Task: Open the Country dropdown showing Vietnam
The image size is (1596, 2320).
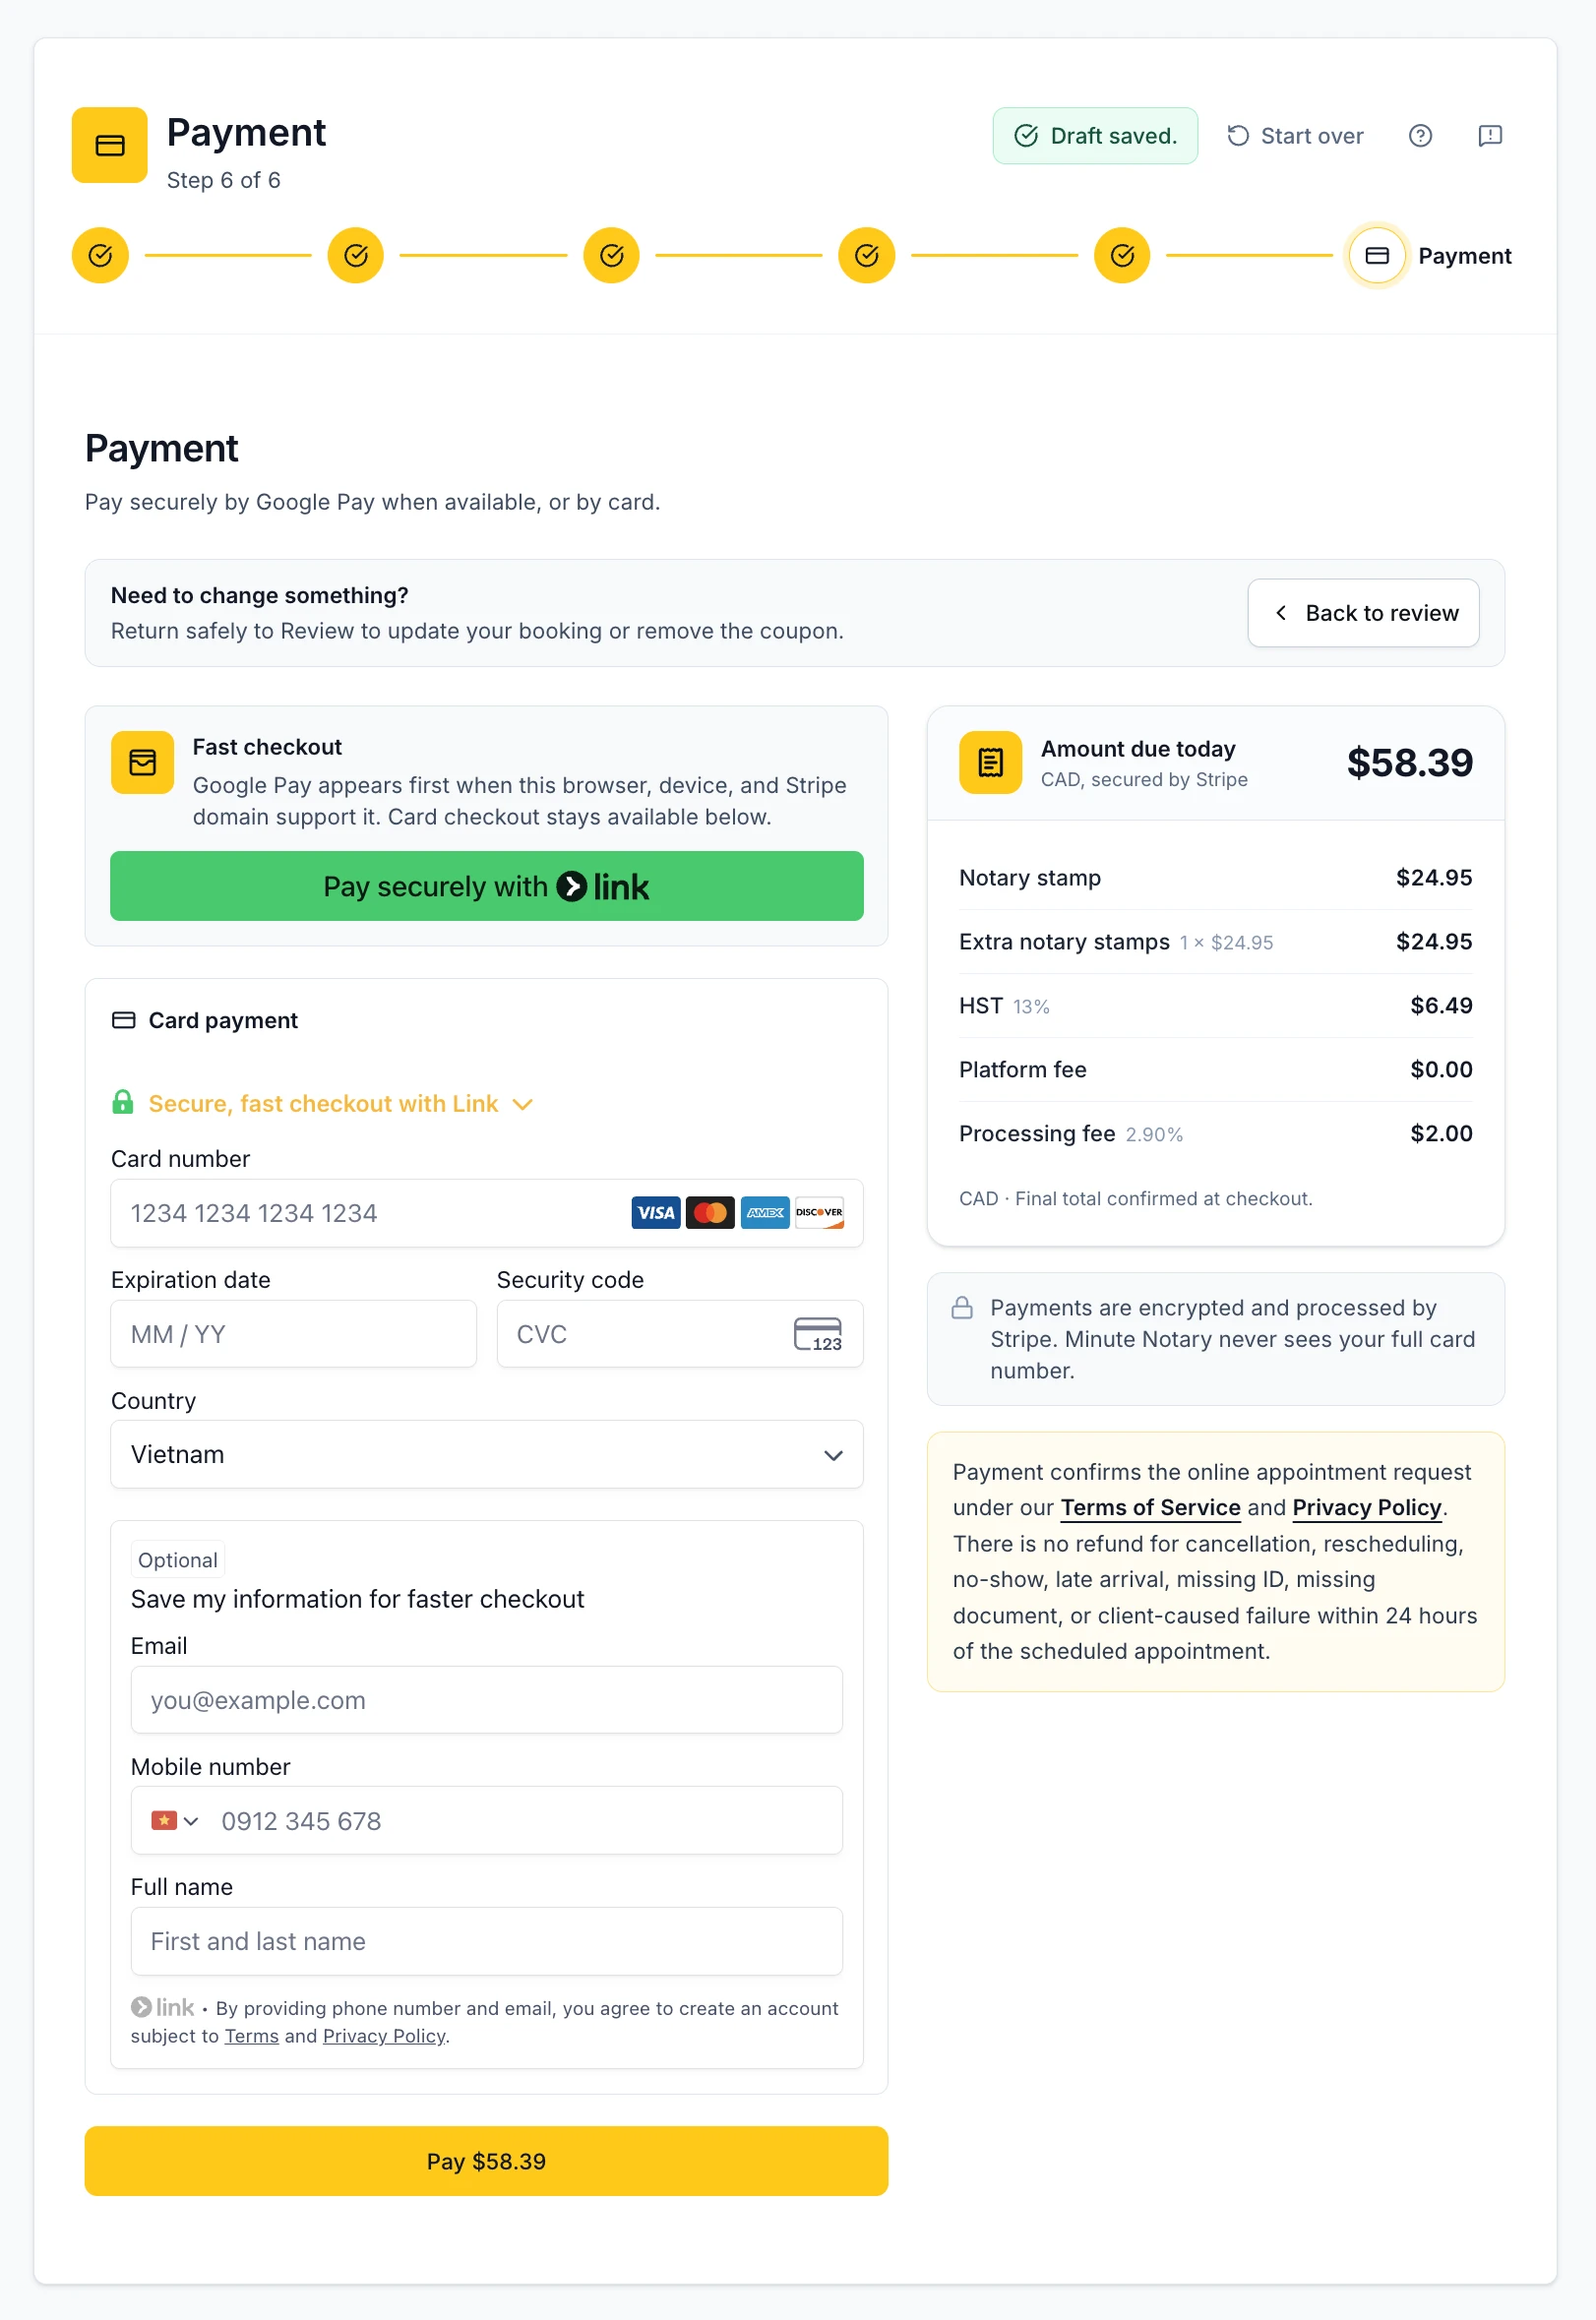Action: click(487, 1455)
